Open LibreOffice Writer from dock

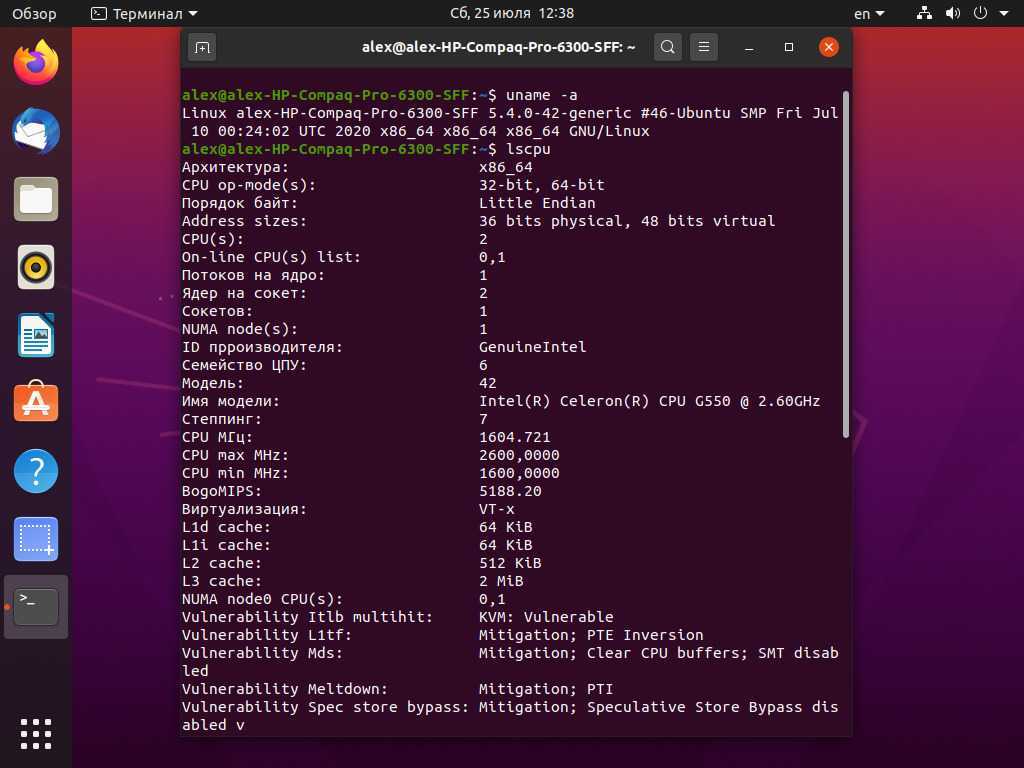click(x=36, y=335)
